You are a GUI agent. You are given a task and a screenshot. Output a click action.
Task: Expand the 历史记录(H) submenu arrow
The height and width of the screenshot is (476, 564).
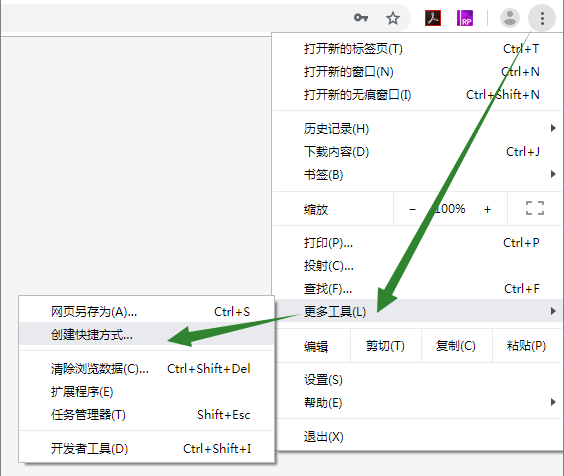tap(553, 128)
